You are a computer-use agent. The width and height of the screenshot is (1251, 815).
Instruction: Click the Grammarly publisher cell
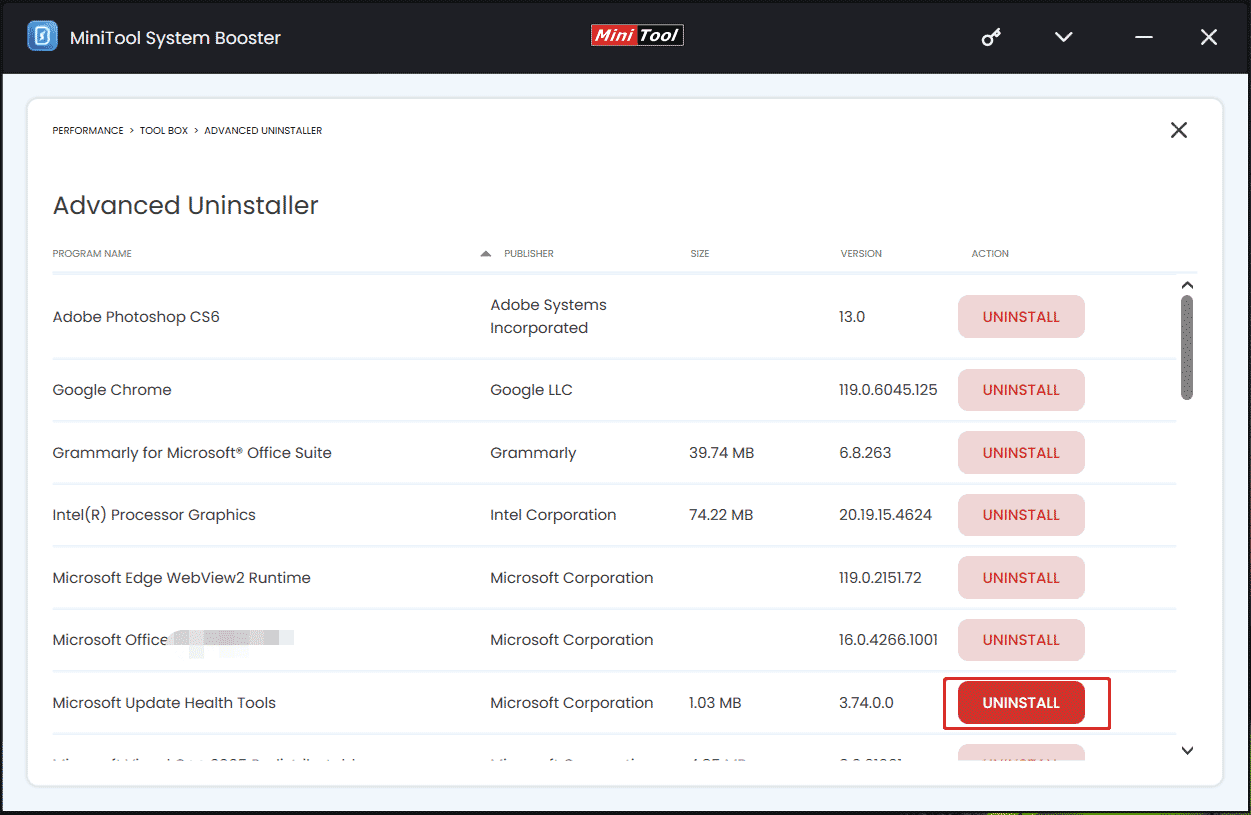533,453
